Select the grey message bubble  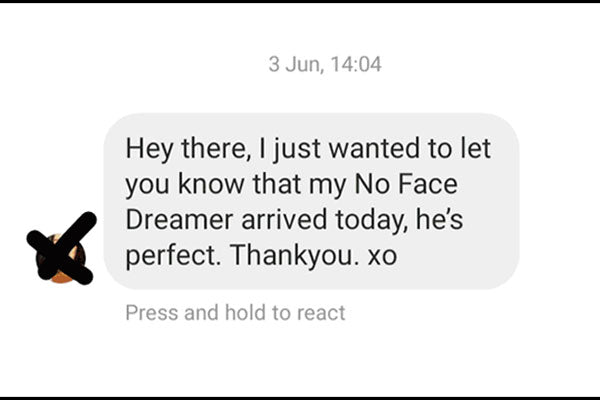(311, 201)
